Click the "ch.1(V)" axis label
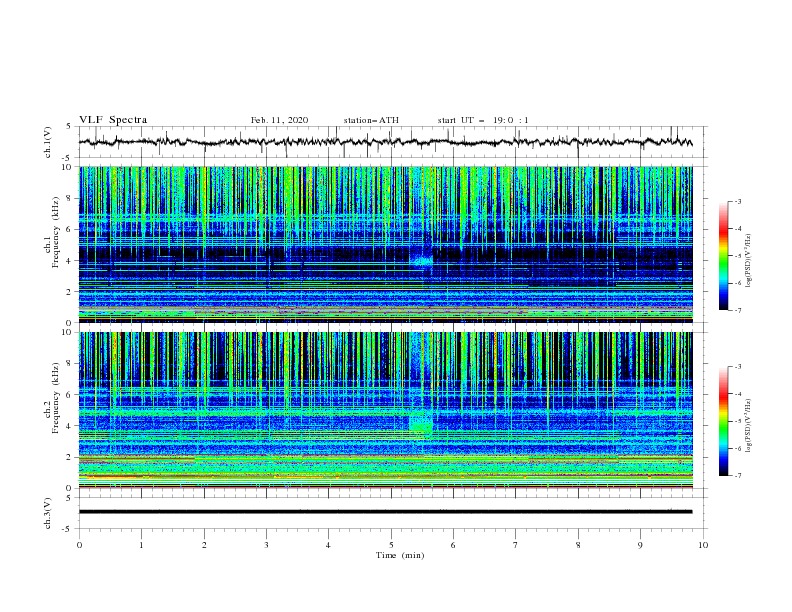Viewport: 792px width, 612px height. tap(48, 142)
